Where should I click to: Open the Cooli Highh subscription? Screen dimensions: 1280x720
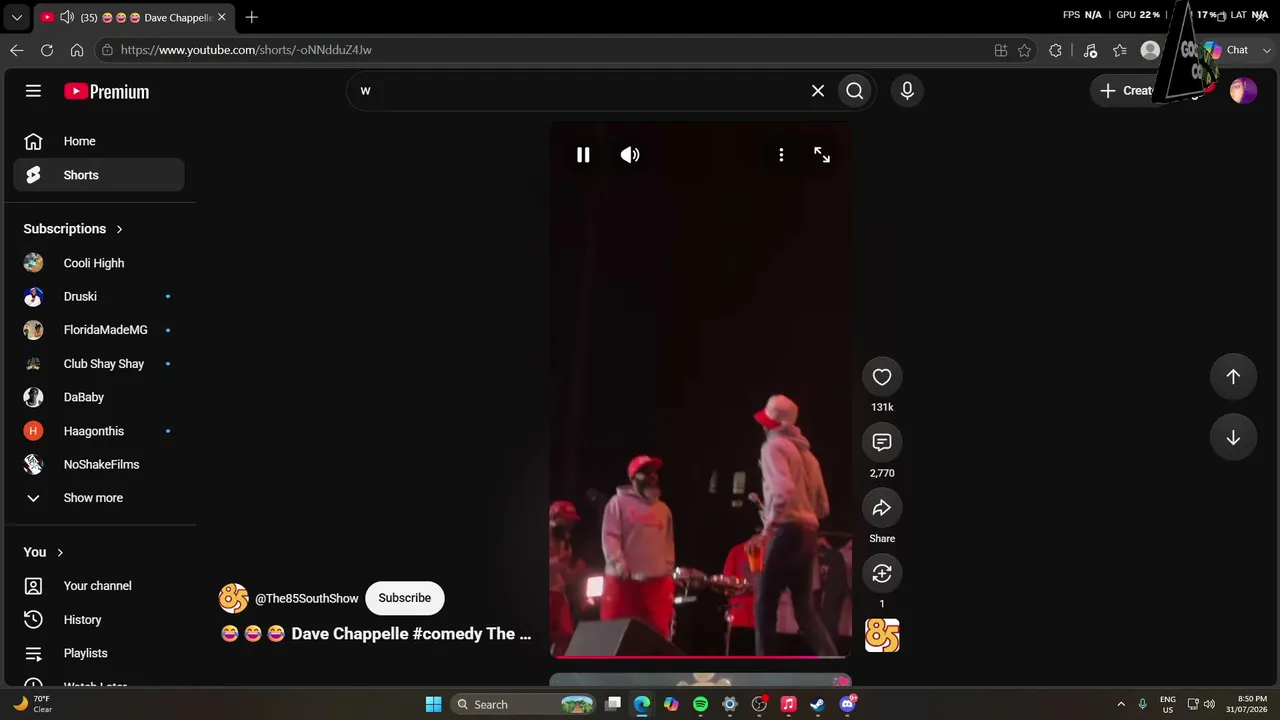tap(99, 263)
